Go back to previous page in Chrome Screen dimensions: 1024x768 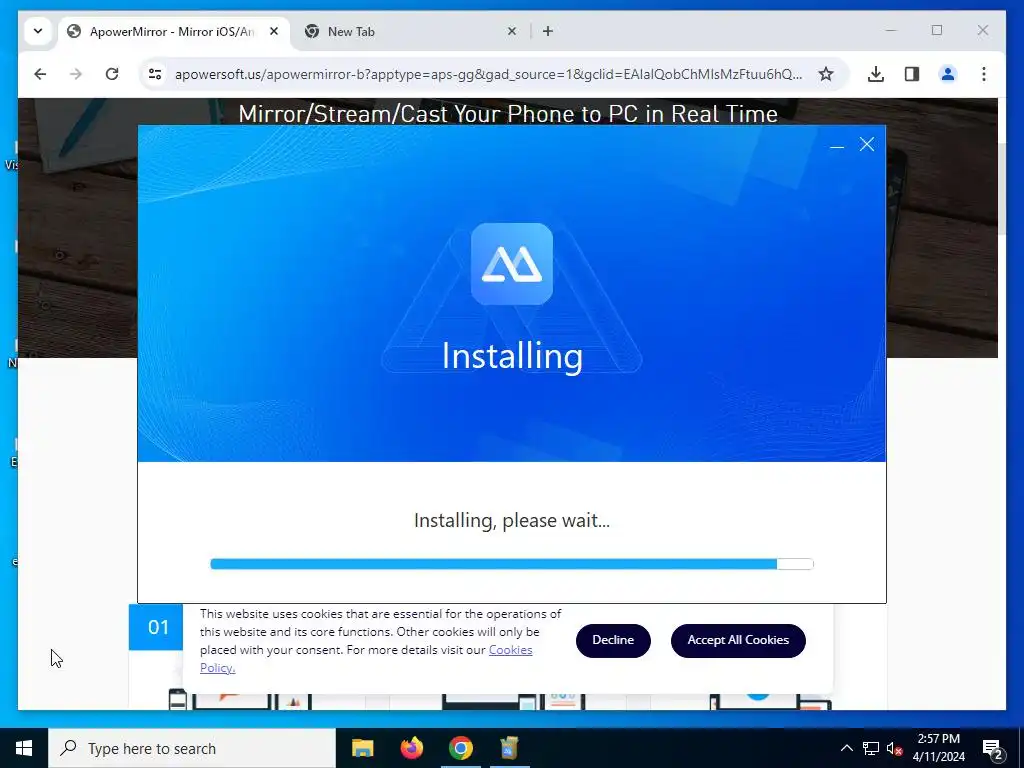(x=40, y=74)
